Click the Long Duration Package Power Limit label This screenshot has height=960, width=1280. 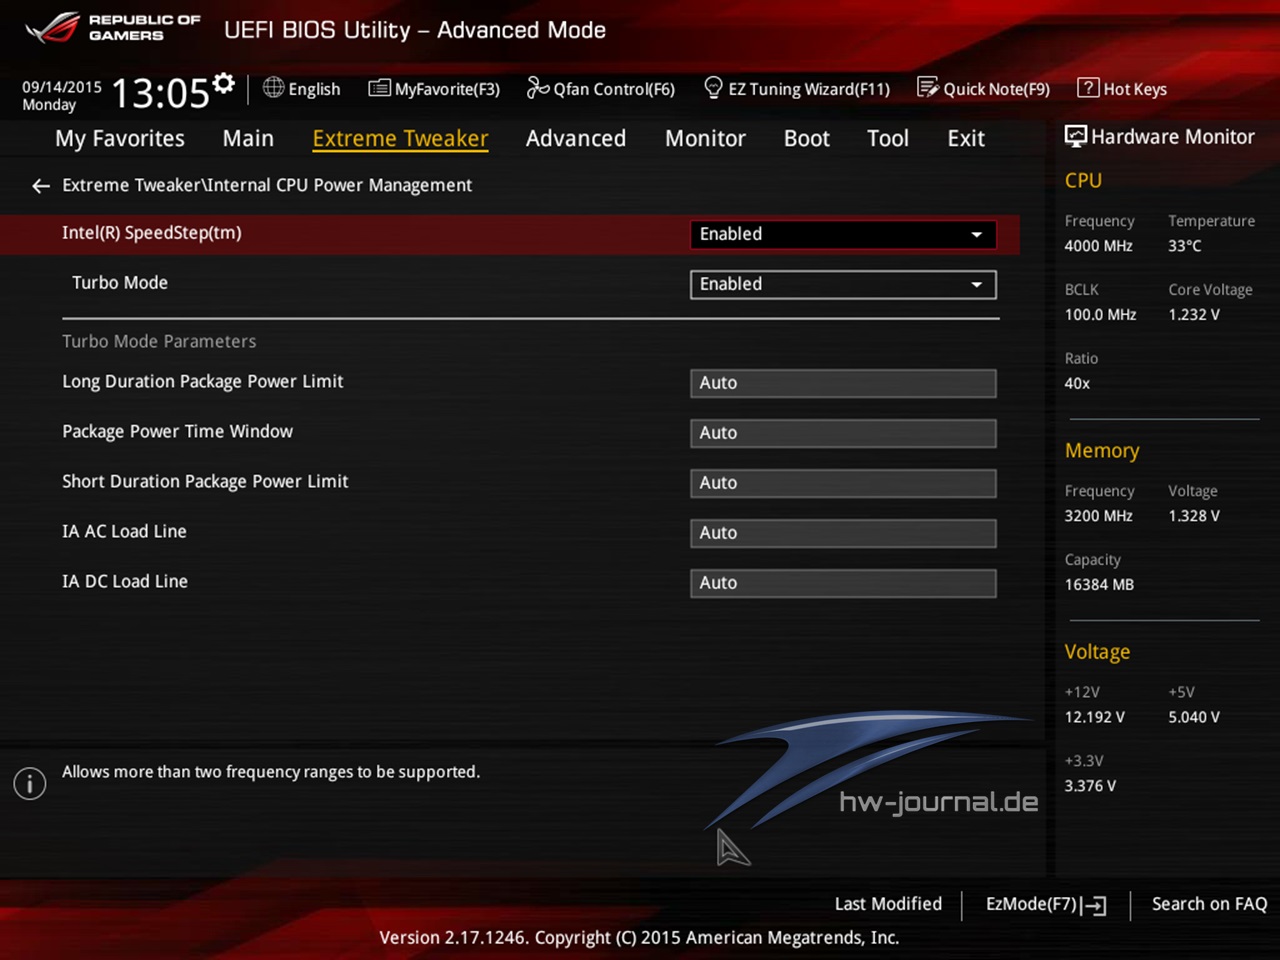tap(203, 382)
